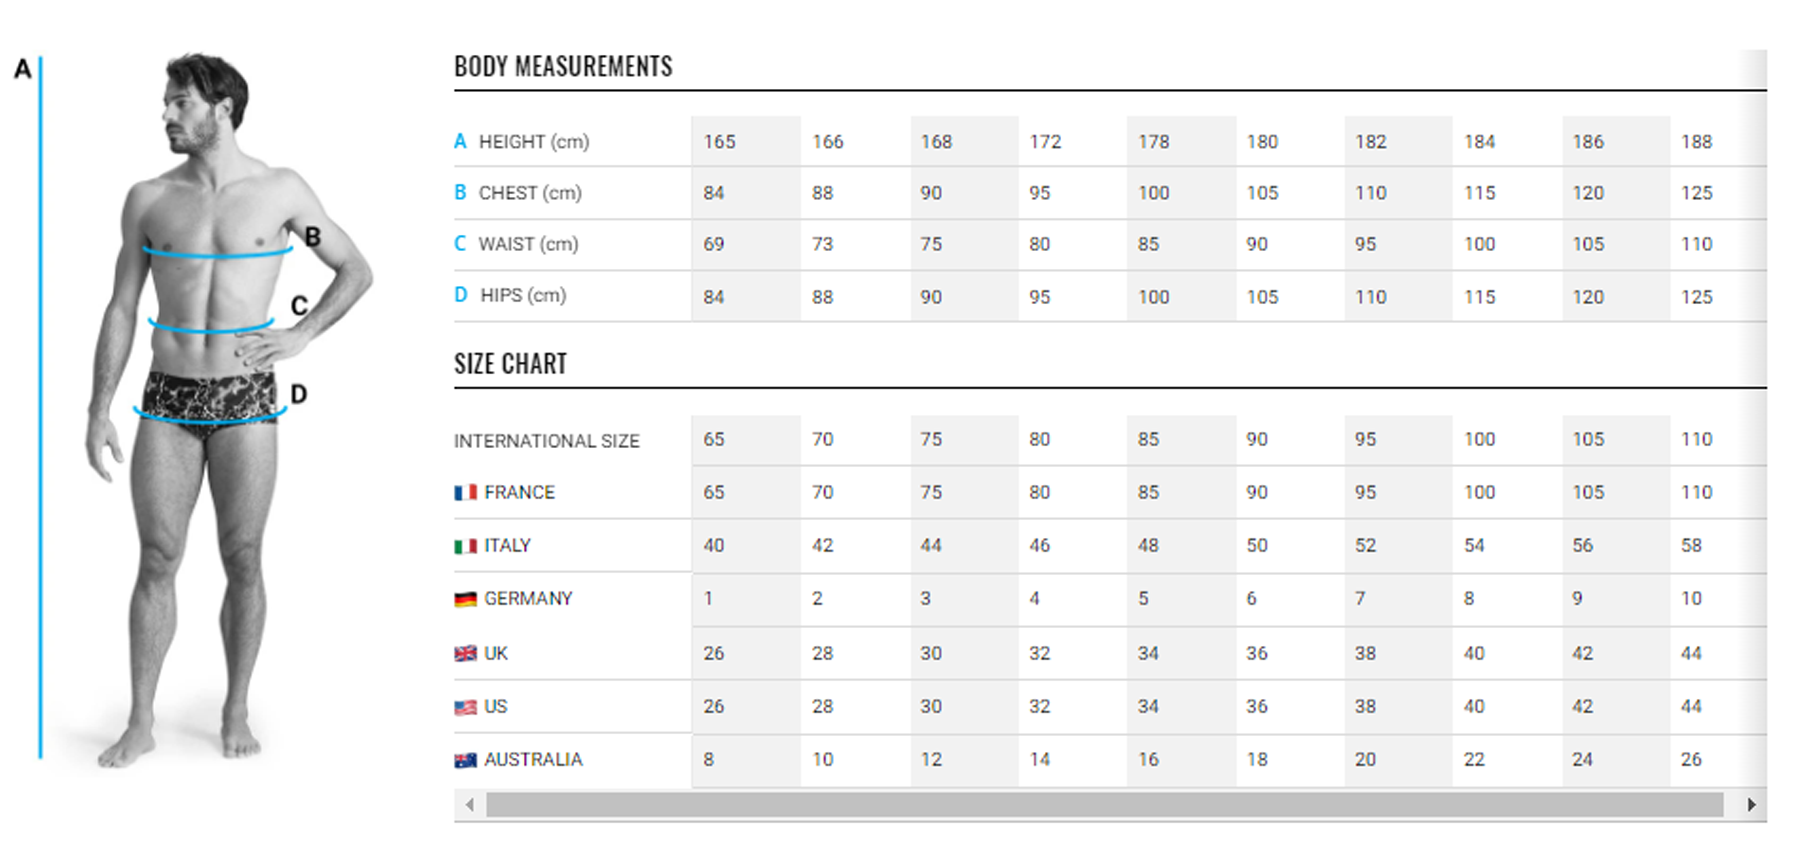This screenshot has width=1800, height=841.
Task: Click the horizontal scrollbar thumb
Action: coord(1104,805)
